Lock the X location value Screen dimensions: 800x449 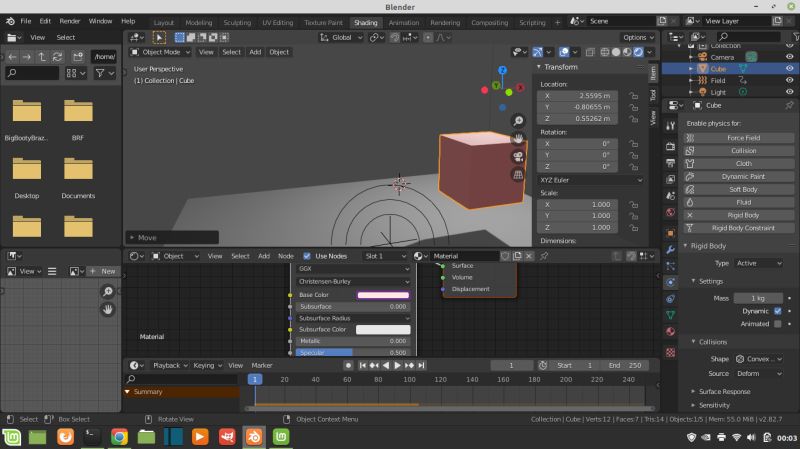(633, 95)
